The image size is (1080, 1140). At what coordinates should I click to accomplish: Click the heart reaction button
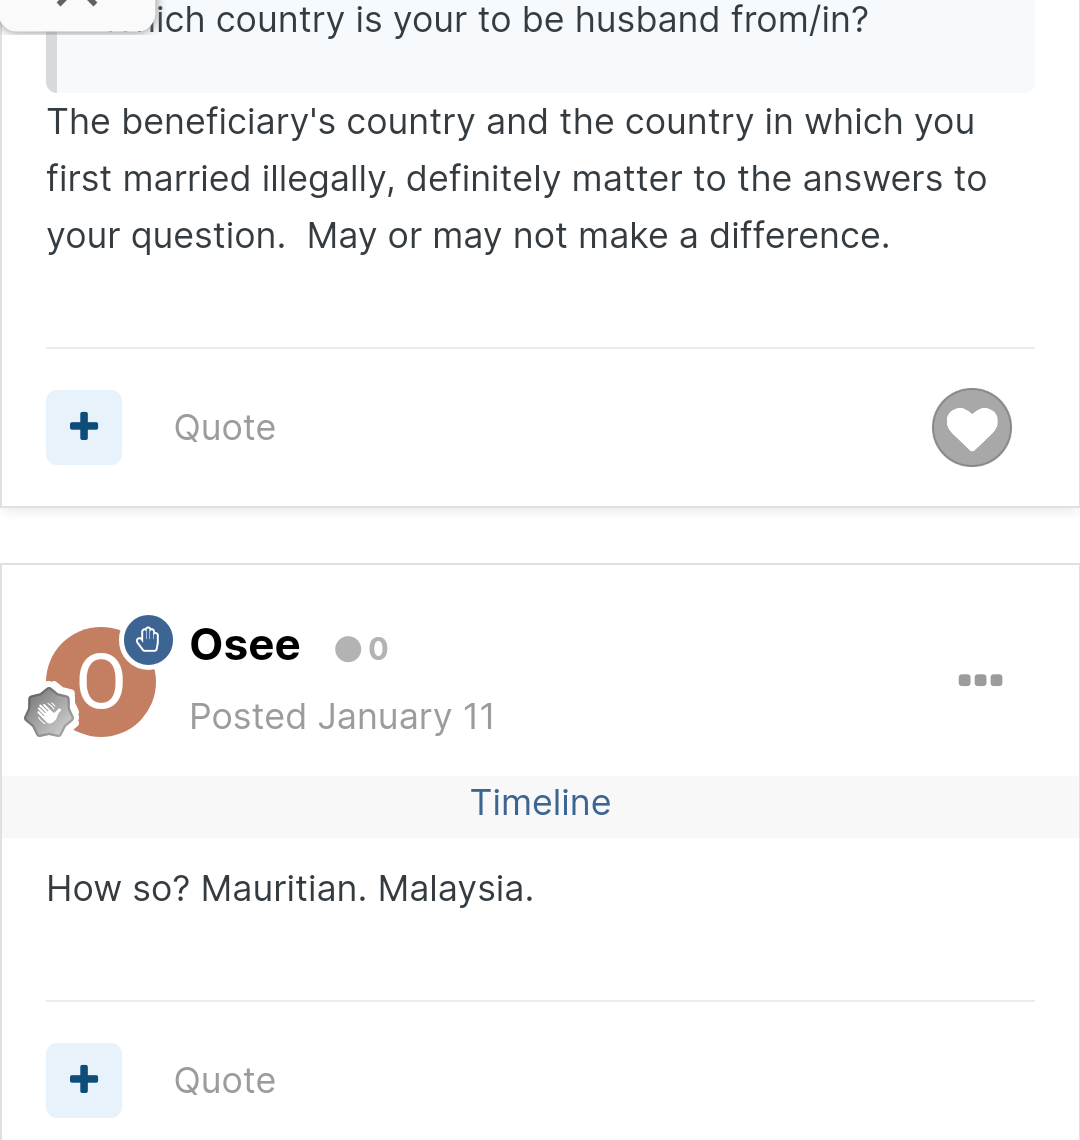[x=972, y=428]
